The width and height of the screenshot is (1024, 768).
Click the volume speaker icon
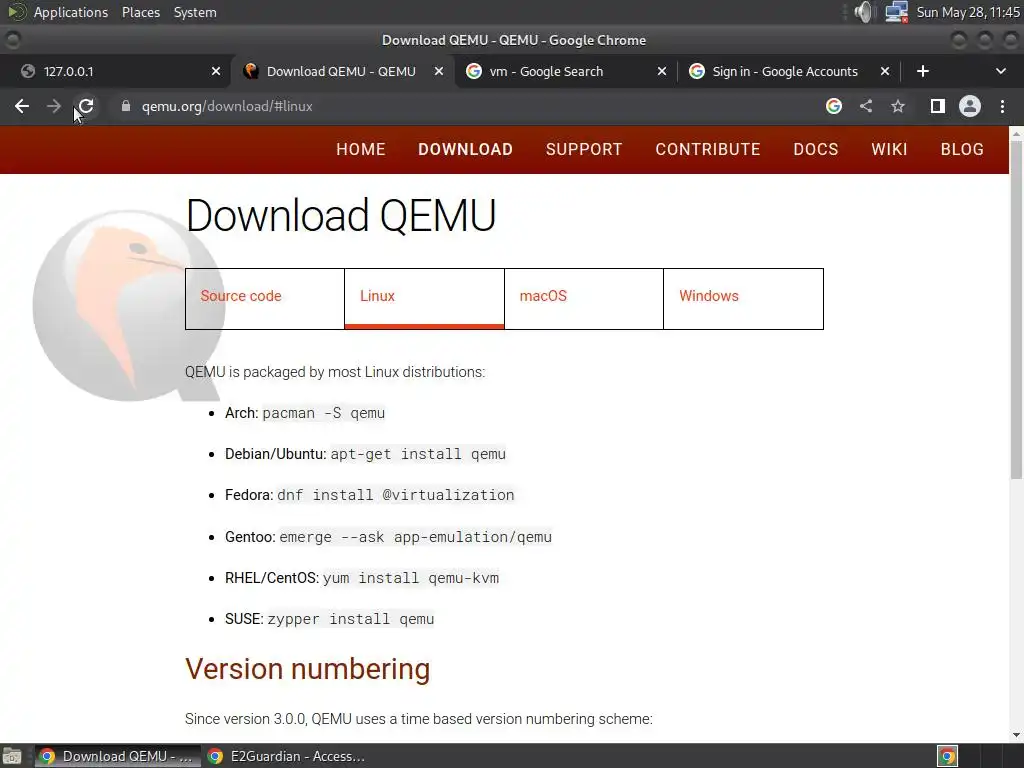coord(863,12)
